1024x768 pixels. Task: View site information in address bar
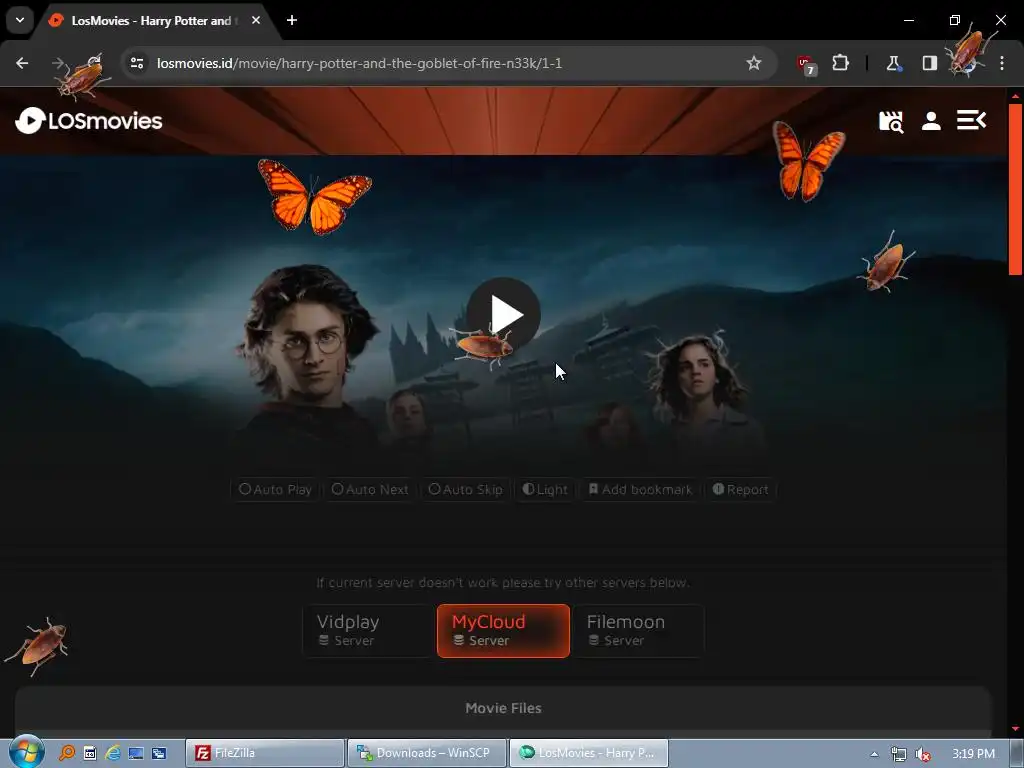(137, 63)
